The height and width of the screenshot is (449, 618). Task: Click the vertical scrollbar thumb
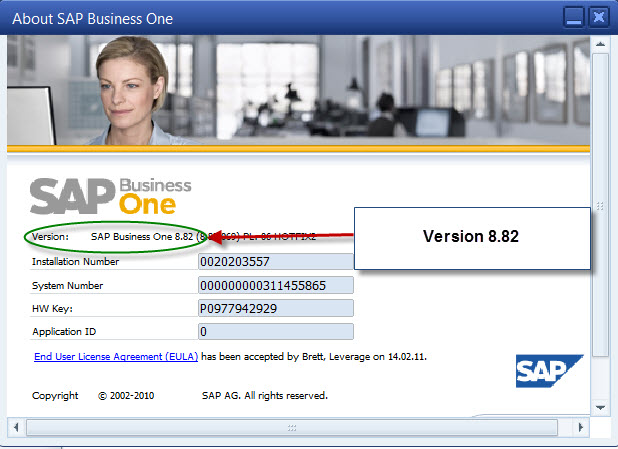[600, 205]
